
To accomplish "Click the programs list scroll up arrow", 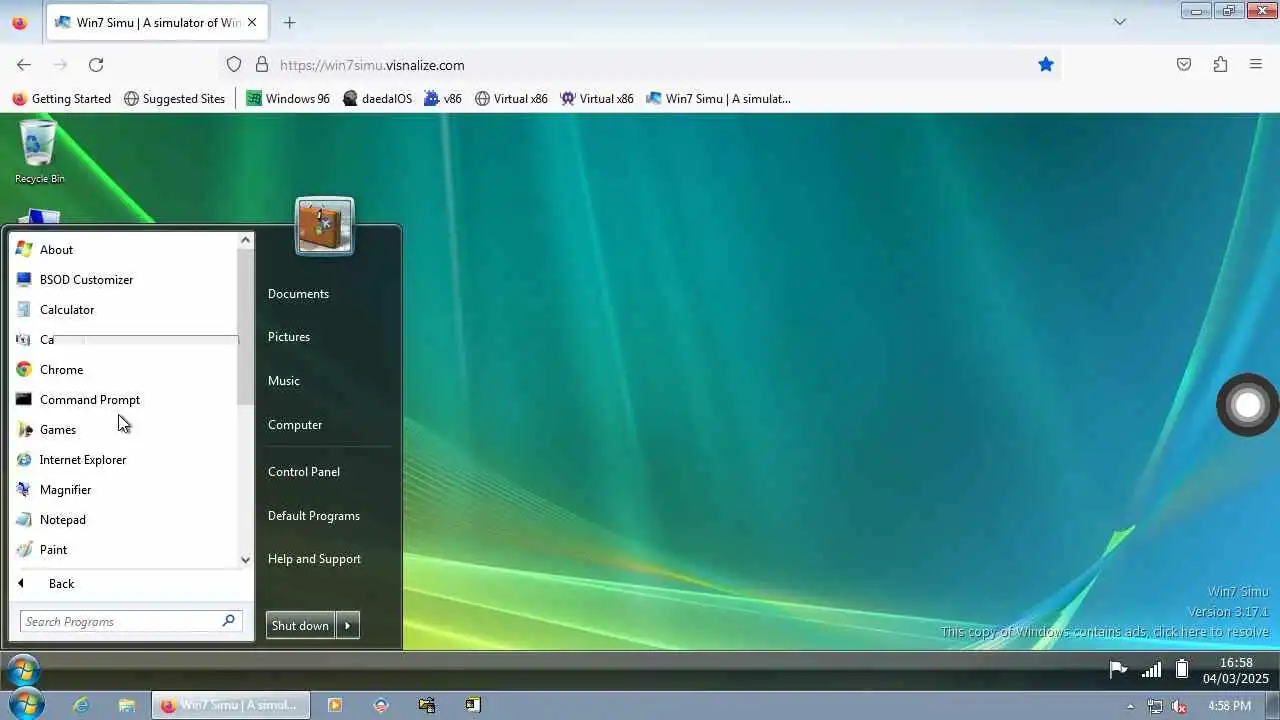I will (x=245, y=240).
